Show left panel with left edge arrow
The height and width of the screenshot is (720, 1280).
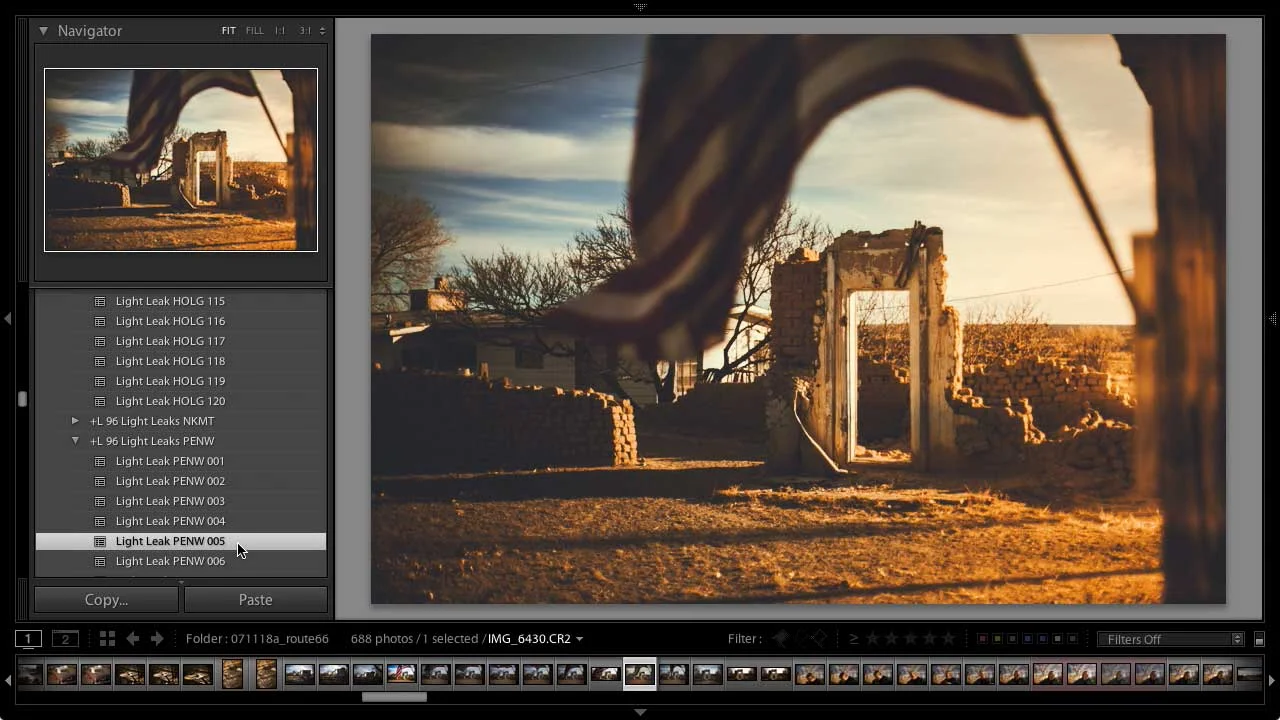click(x=7, y=318)
